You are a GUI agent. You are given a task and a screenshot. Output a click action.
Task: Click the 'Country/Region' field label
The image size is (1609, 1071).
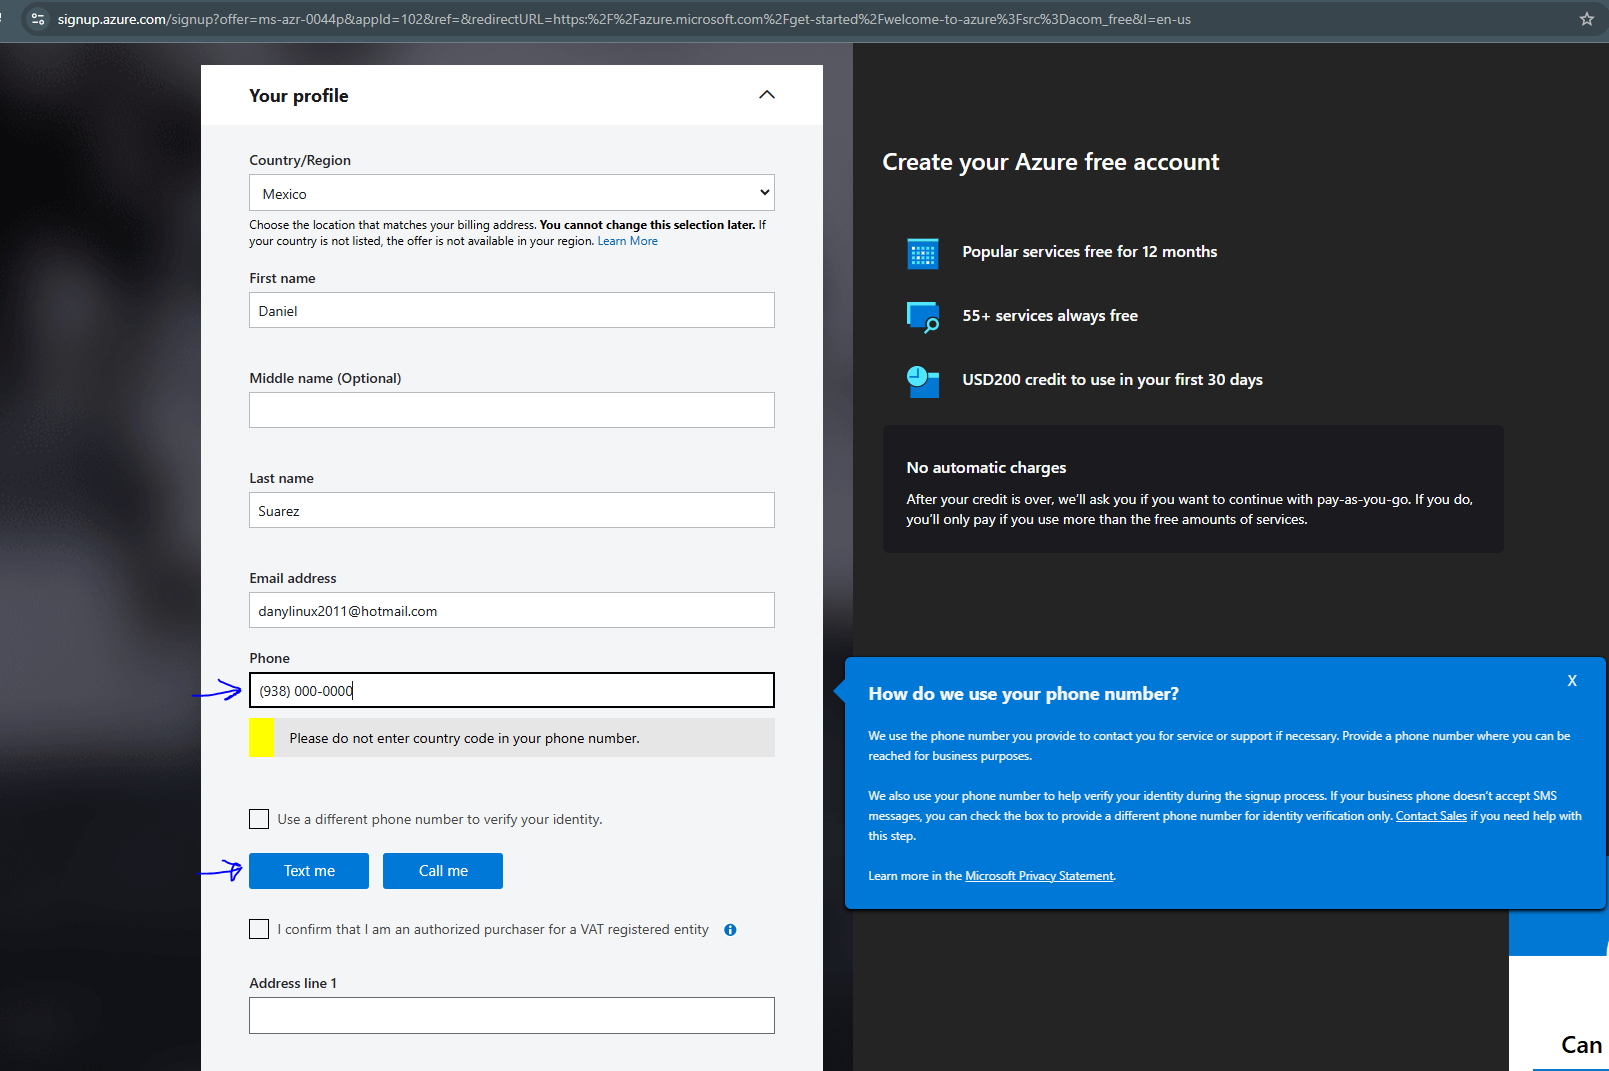pyautogui.click(x=300, y=160)
